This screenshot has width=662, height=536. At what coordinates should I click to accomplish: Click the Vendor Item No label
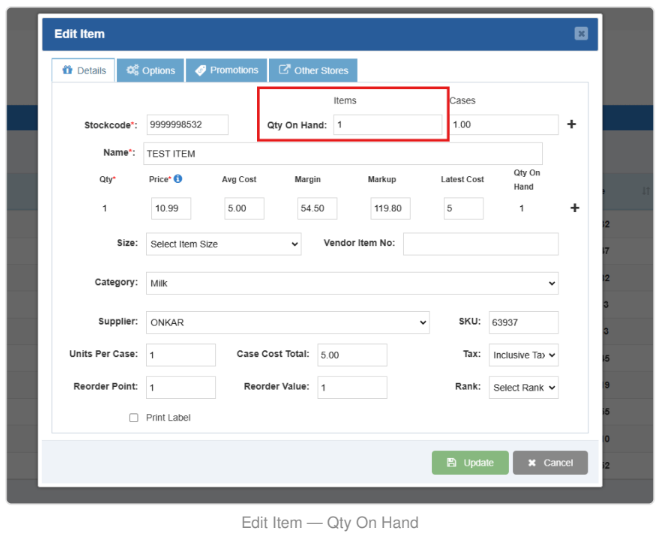359,243
